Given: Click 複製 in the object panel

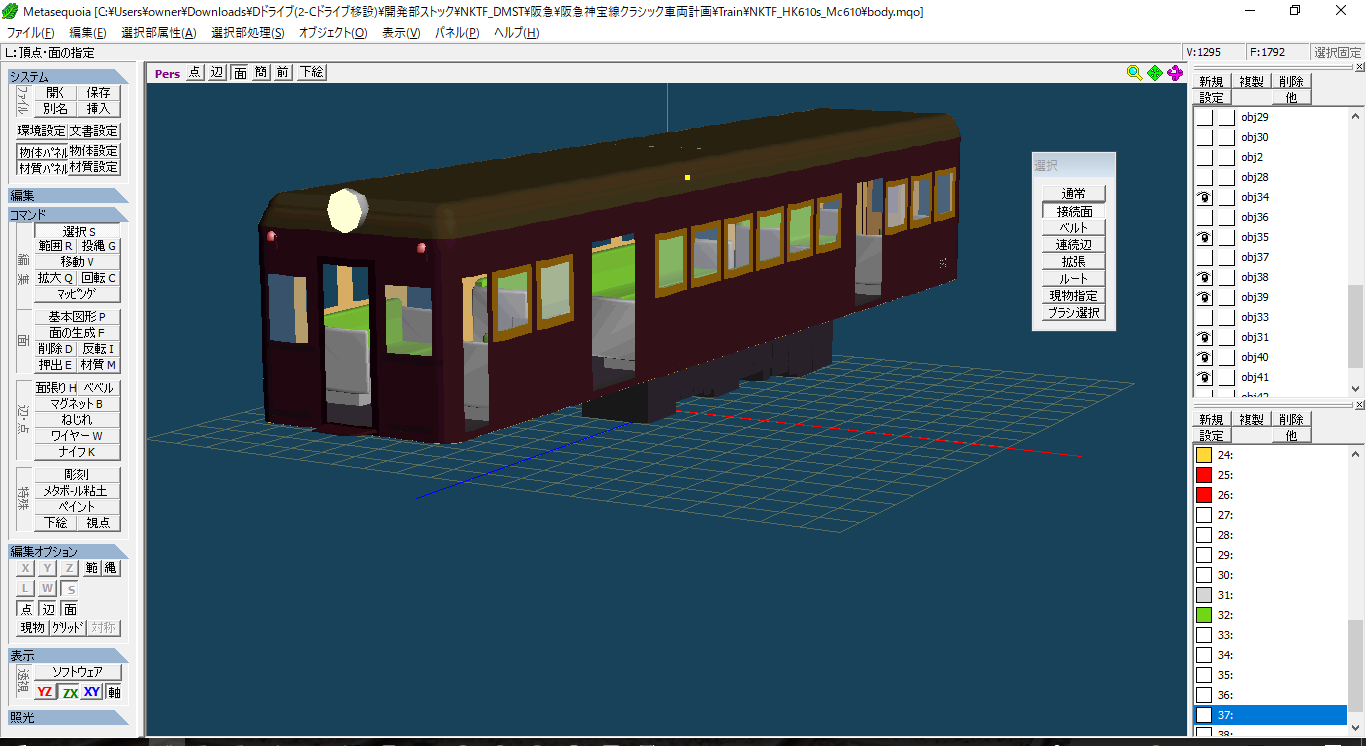Looking at the screenshot, I should pyautogui.click(x=1251, y=82).
